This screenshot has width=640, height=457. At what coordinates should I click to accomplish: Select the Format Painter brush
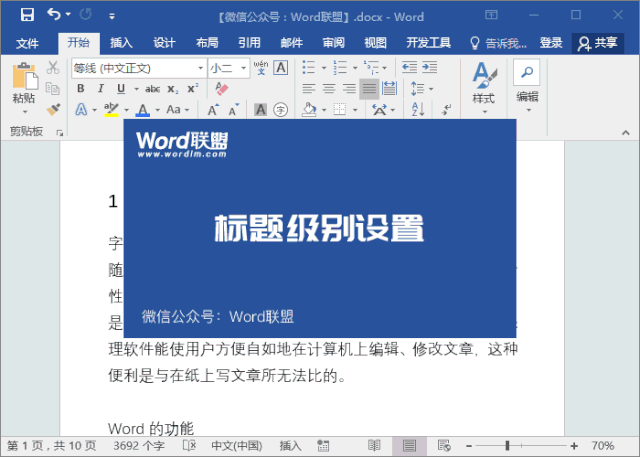click(53, 109)
